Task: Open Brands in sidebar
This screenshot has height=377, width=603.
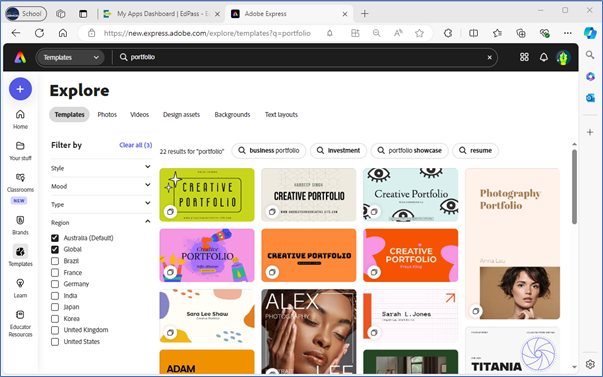Action: [x=20, y=225]
